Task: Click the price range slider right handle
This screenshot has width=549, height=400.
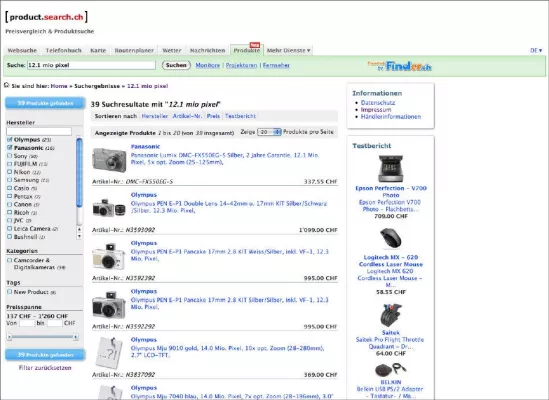Action: pyautogui.click(x=76, y=337)
